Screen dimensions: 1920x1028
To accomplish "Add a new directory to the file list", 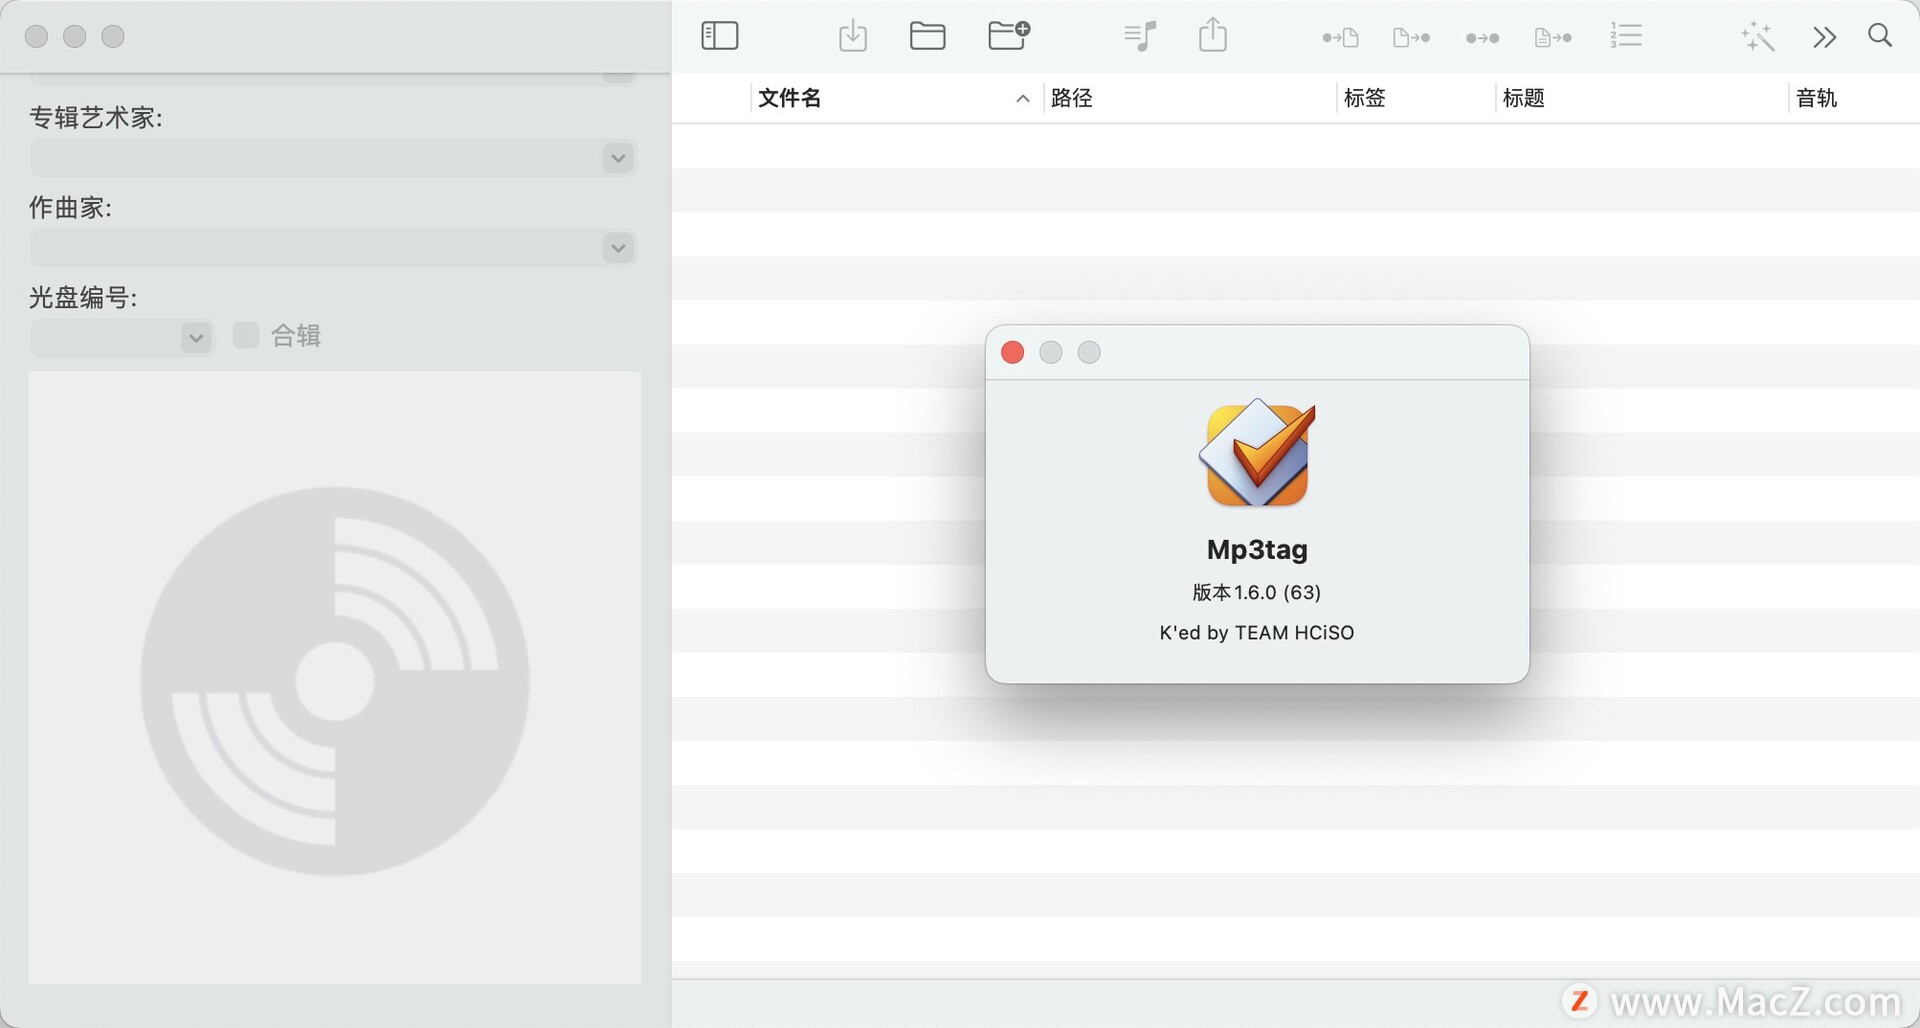I will pyautogui.click(x=1008, y=35).
